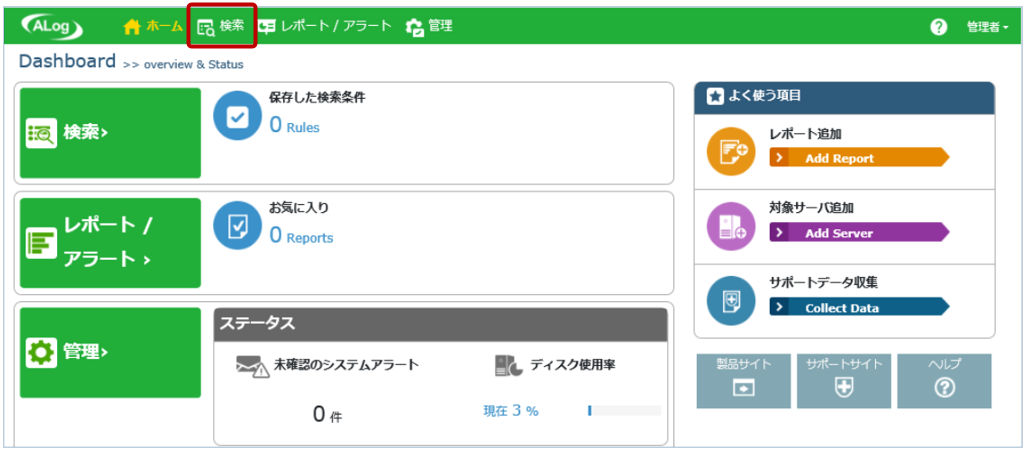This screenshot has width=1026, height=452.
Task: Open the 管理 menu in navigation bar
Action: click(430, 26)
